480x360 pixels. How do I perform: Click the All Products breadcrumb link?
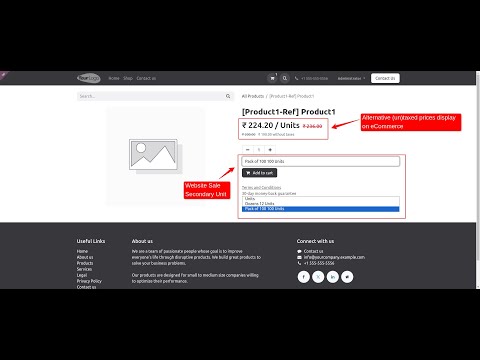click(253, 96)
